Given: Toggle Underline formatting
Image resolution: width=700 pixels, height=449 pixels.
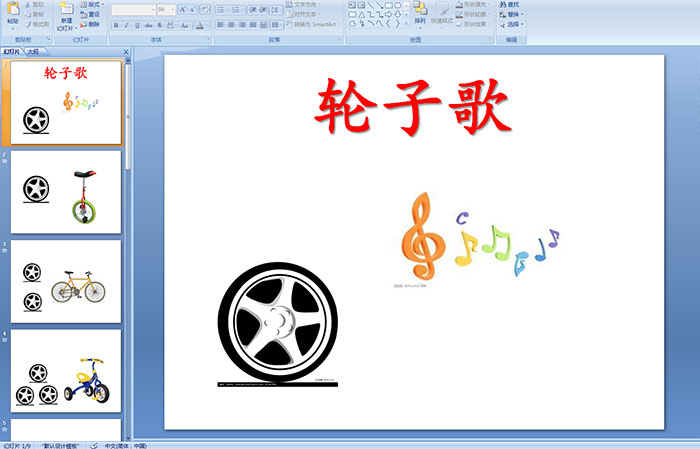Looking at the screenshot, I should [x=137, y=25].
